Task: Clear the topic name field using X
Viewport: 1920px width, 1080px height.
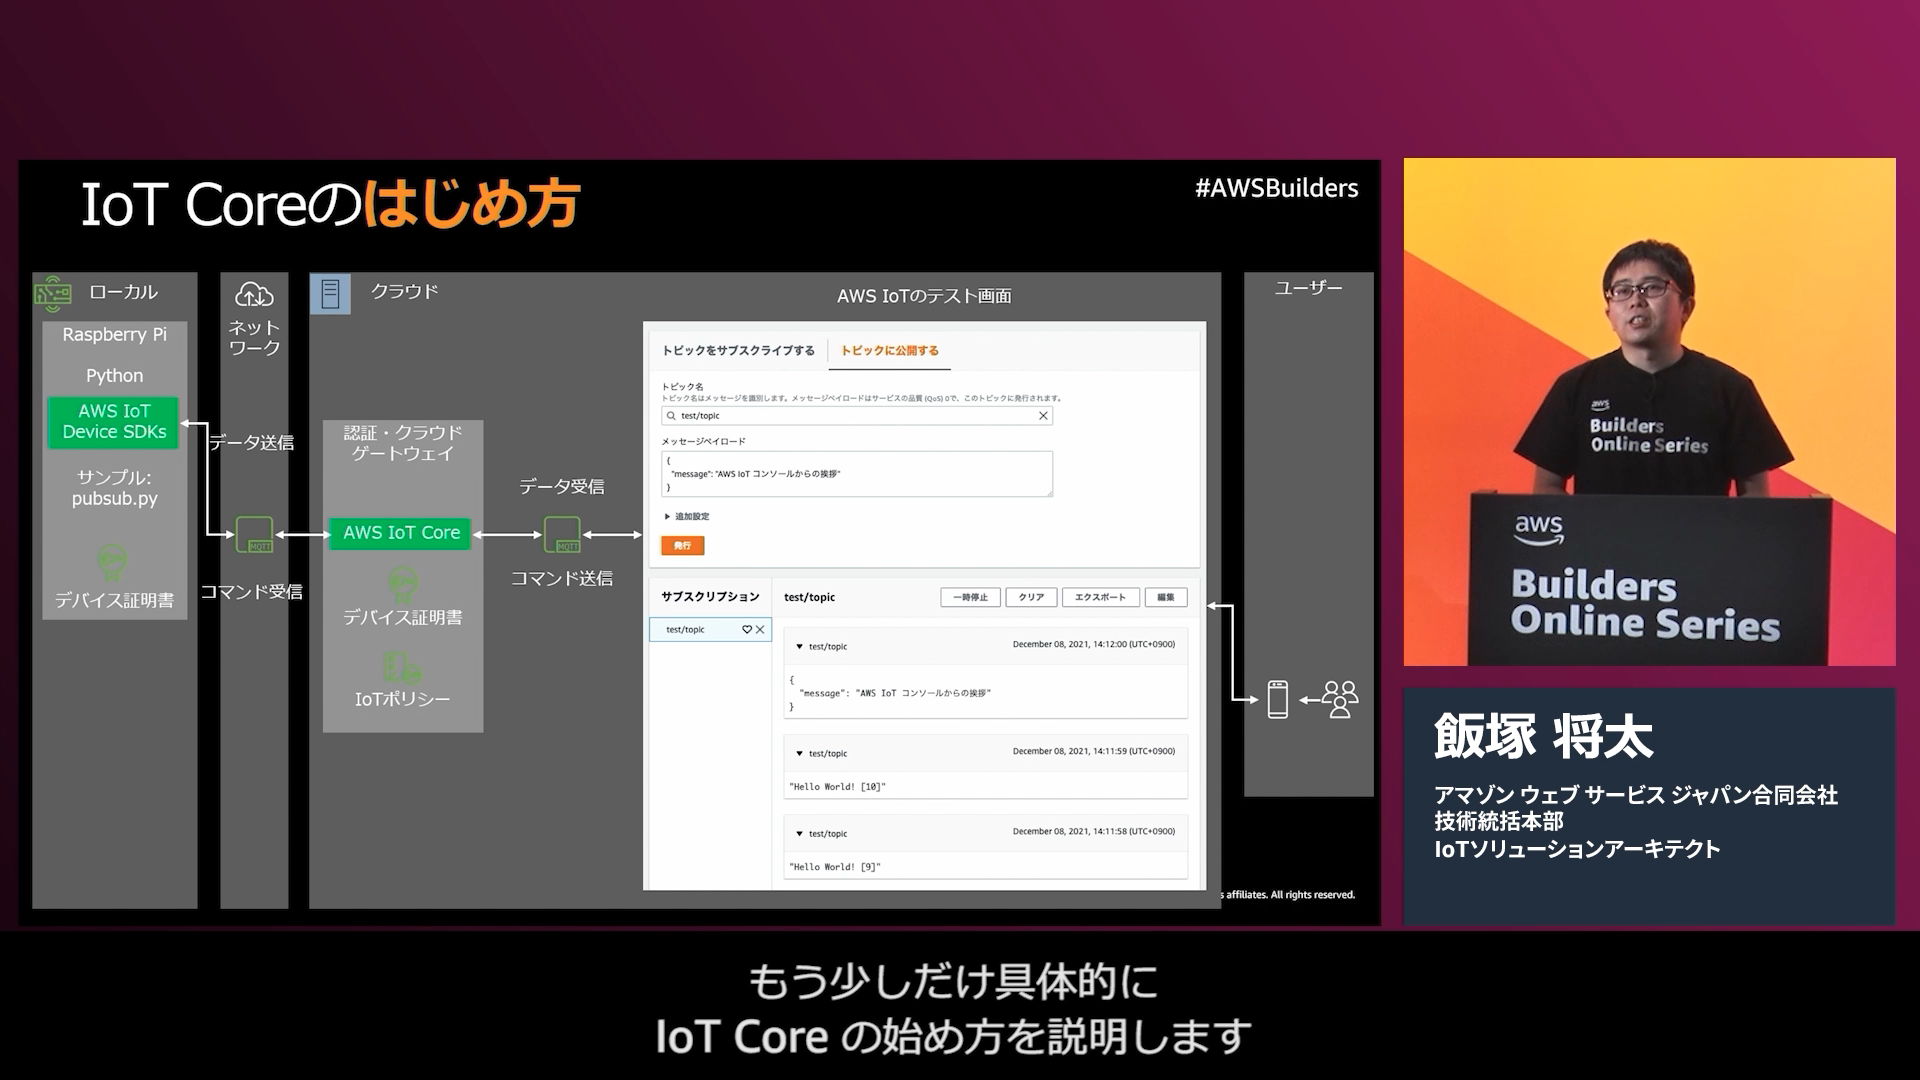Action: tap(1043, 416)
